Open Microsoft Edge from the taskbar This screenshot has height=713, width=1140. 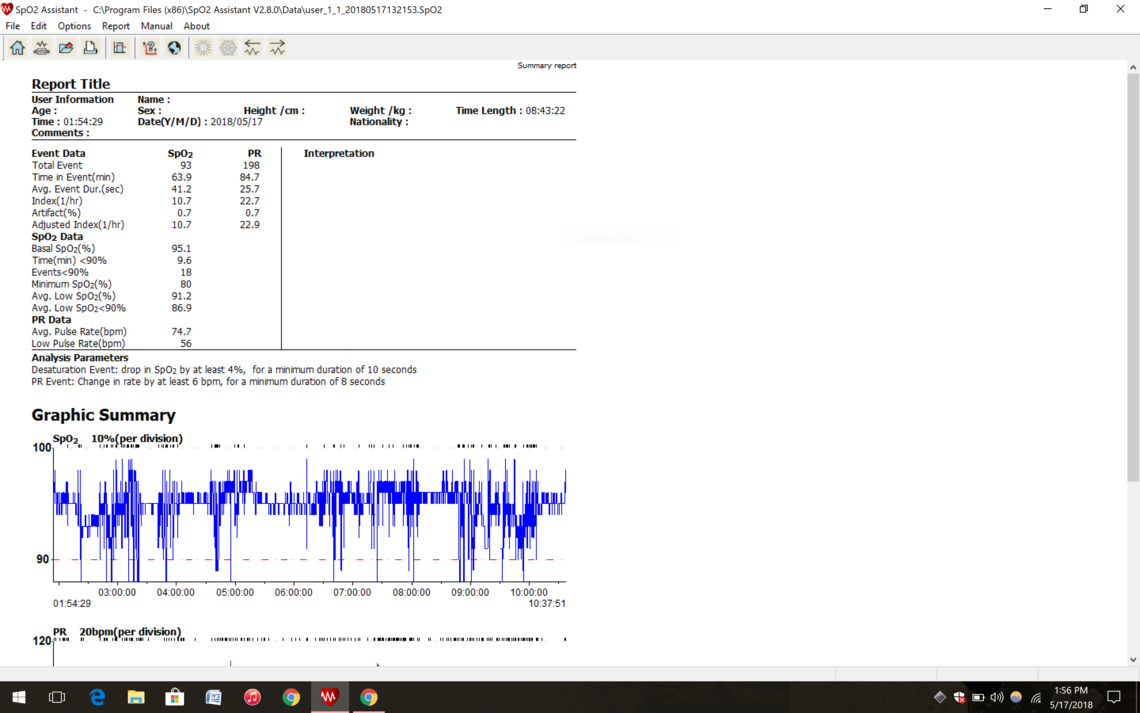[97, 697]
